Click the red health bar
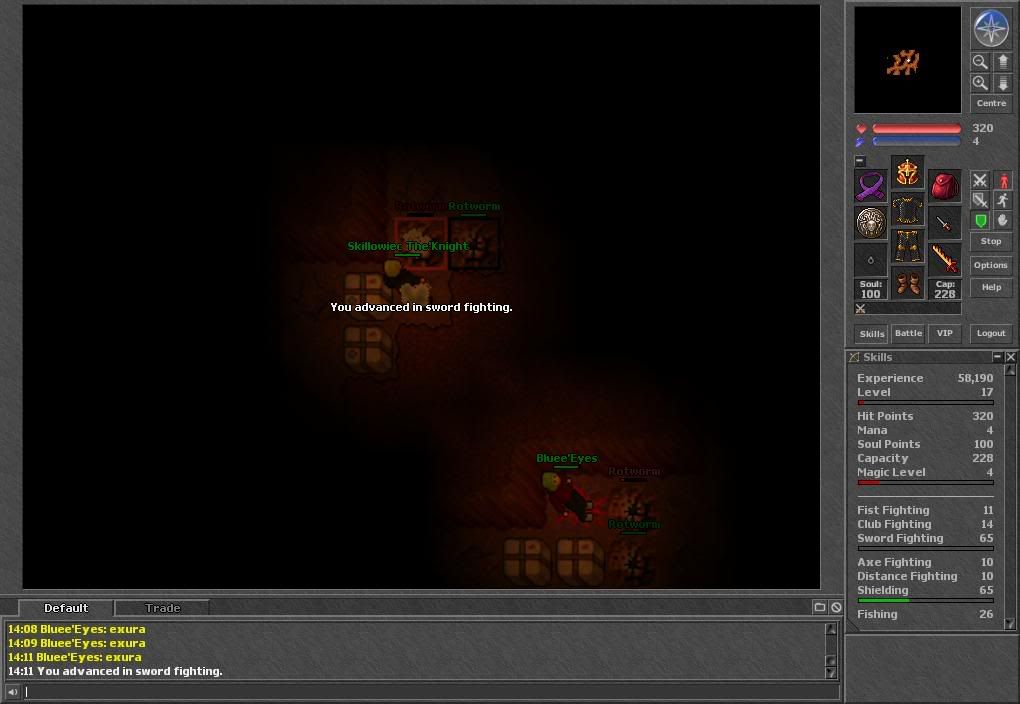The height and width of the screenshot is (704, 1020). (x=916, y=128)
